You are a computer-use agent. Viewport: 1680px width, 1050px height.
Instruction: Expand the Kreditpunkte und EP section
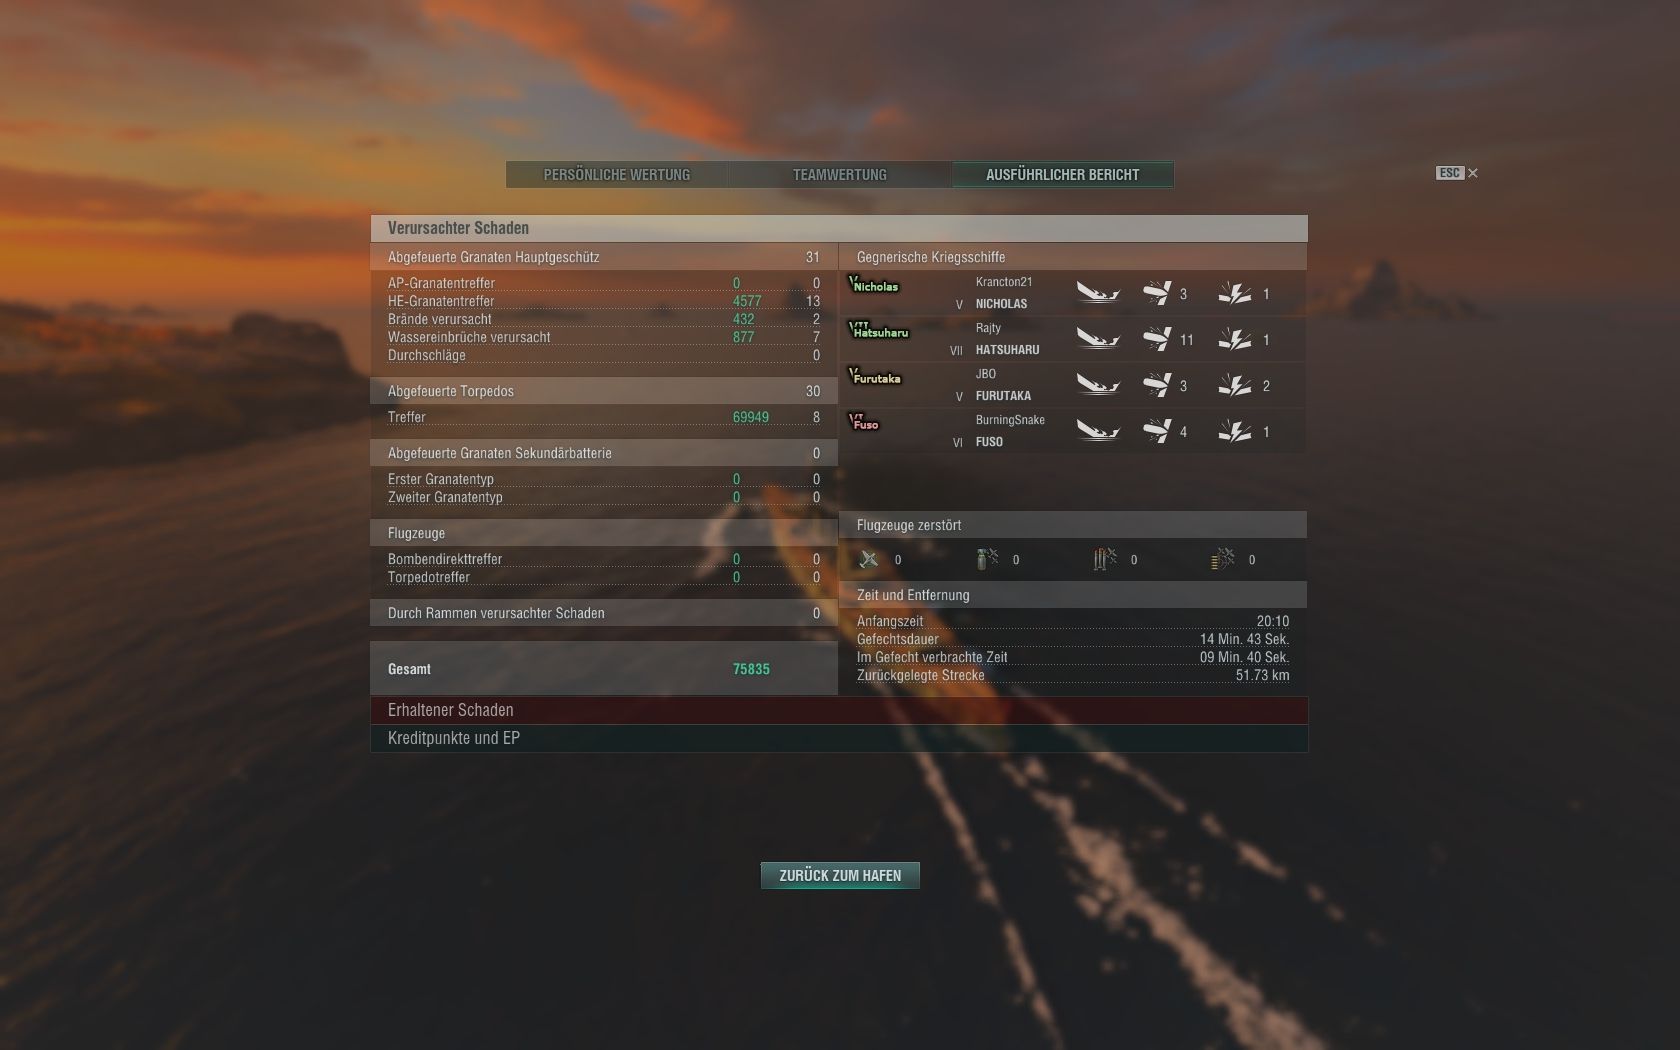click(839, 738)
